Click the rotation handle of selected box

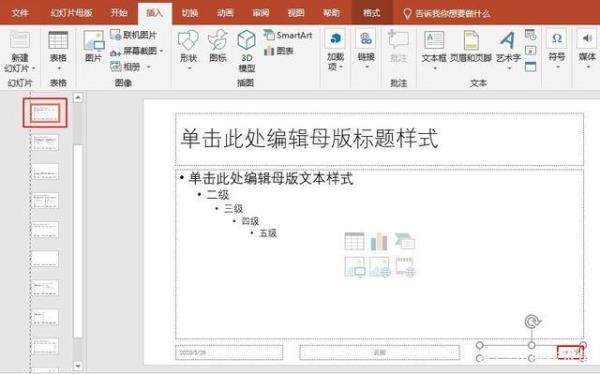[532, 322]
